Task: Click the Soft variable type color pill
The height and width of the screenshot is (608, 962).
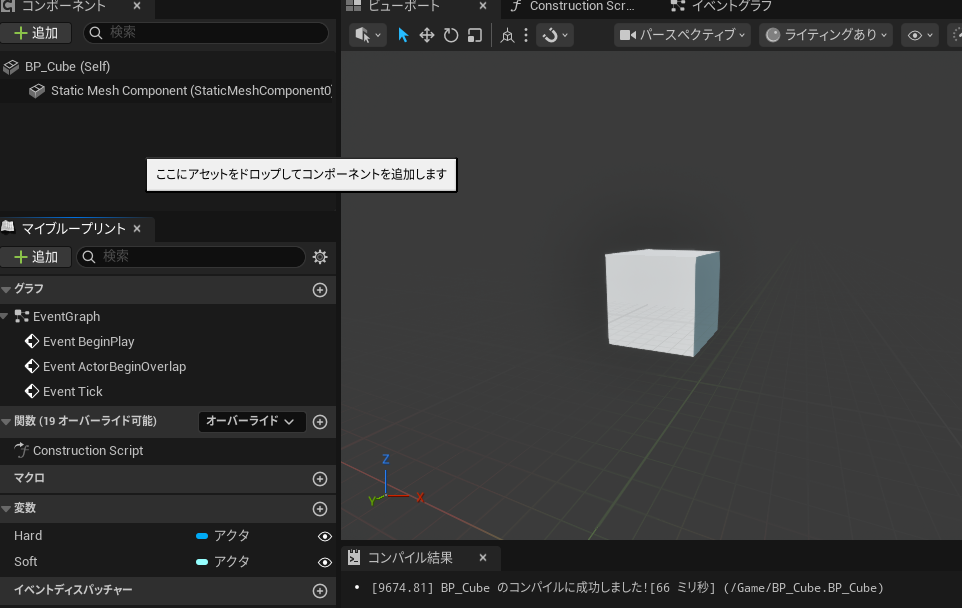Action: pos(202,562)
